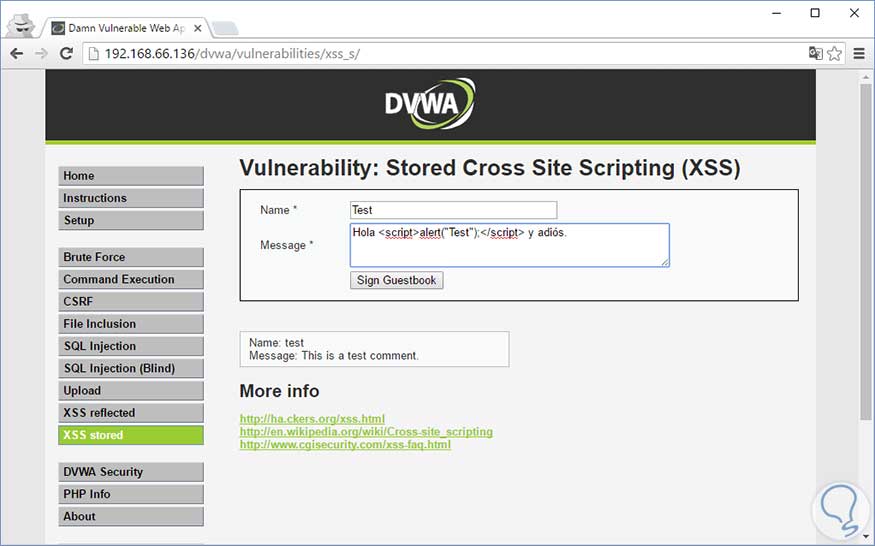The height and width of the screenshot is (546, 875).
Task: Click inside the Message textarea
Action: (509, 245)
